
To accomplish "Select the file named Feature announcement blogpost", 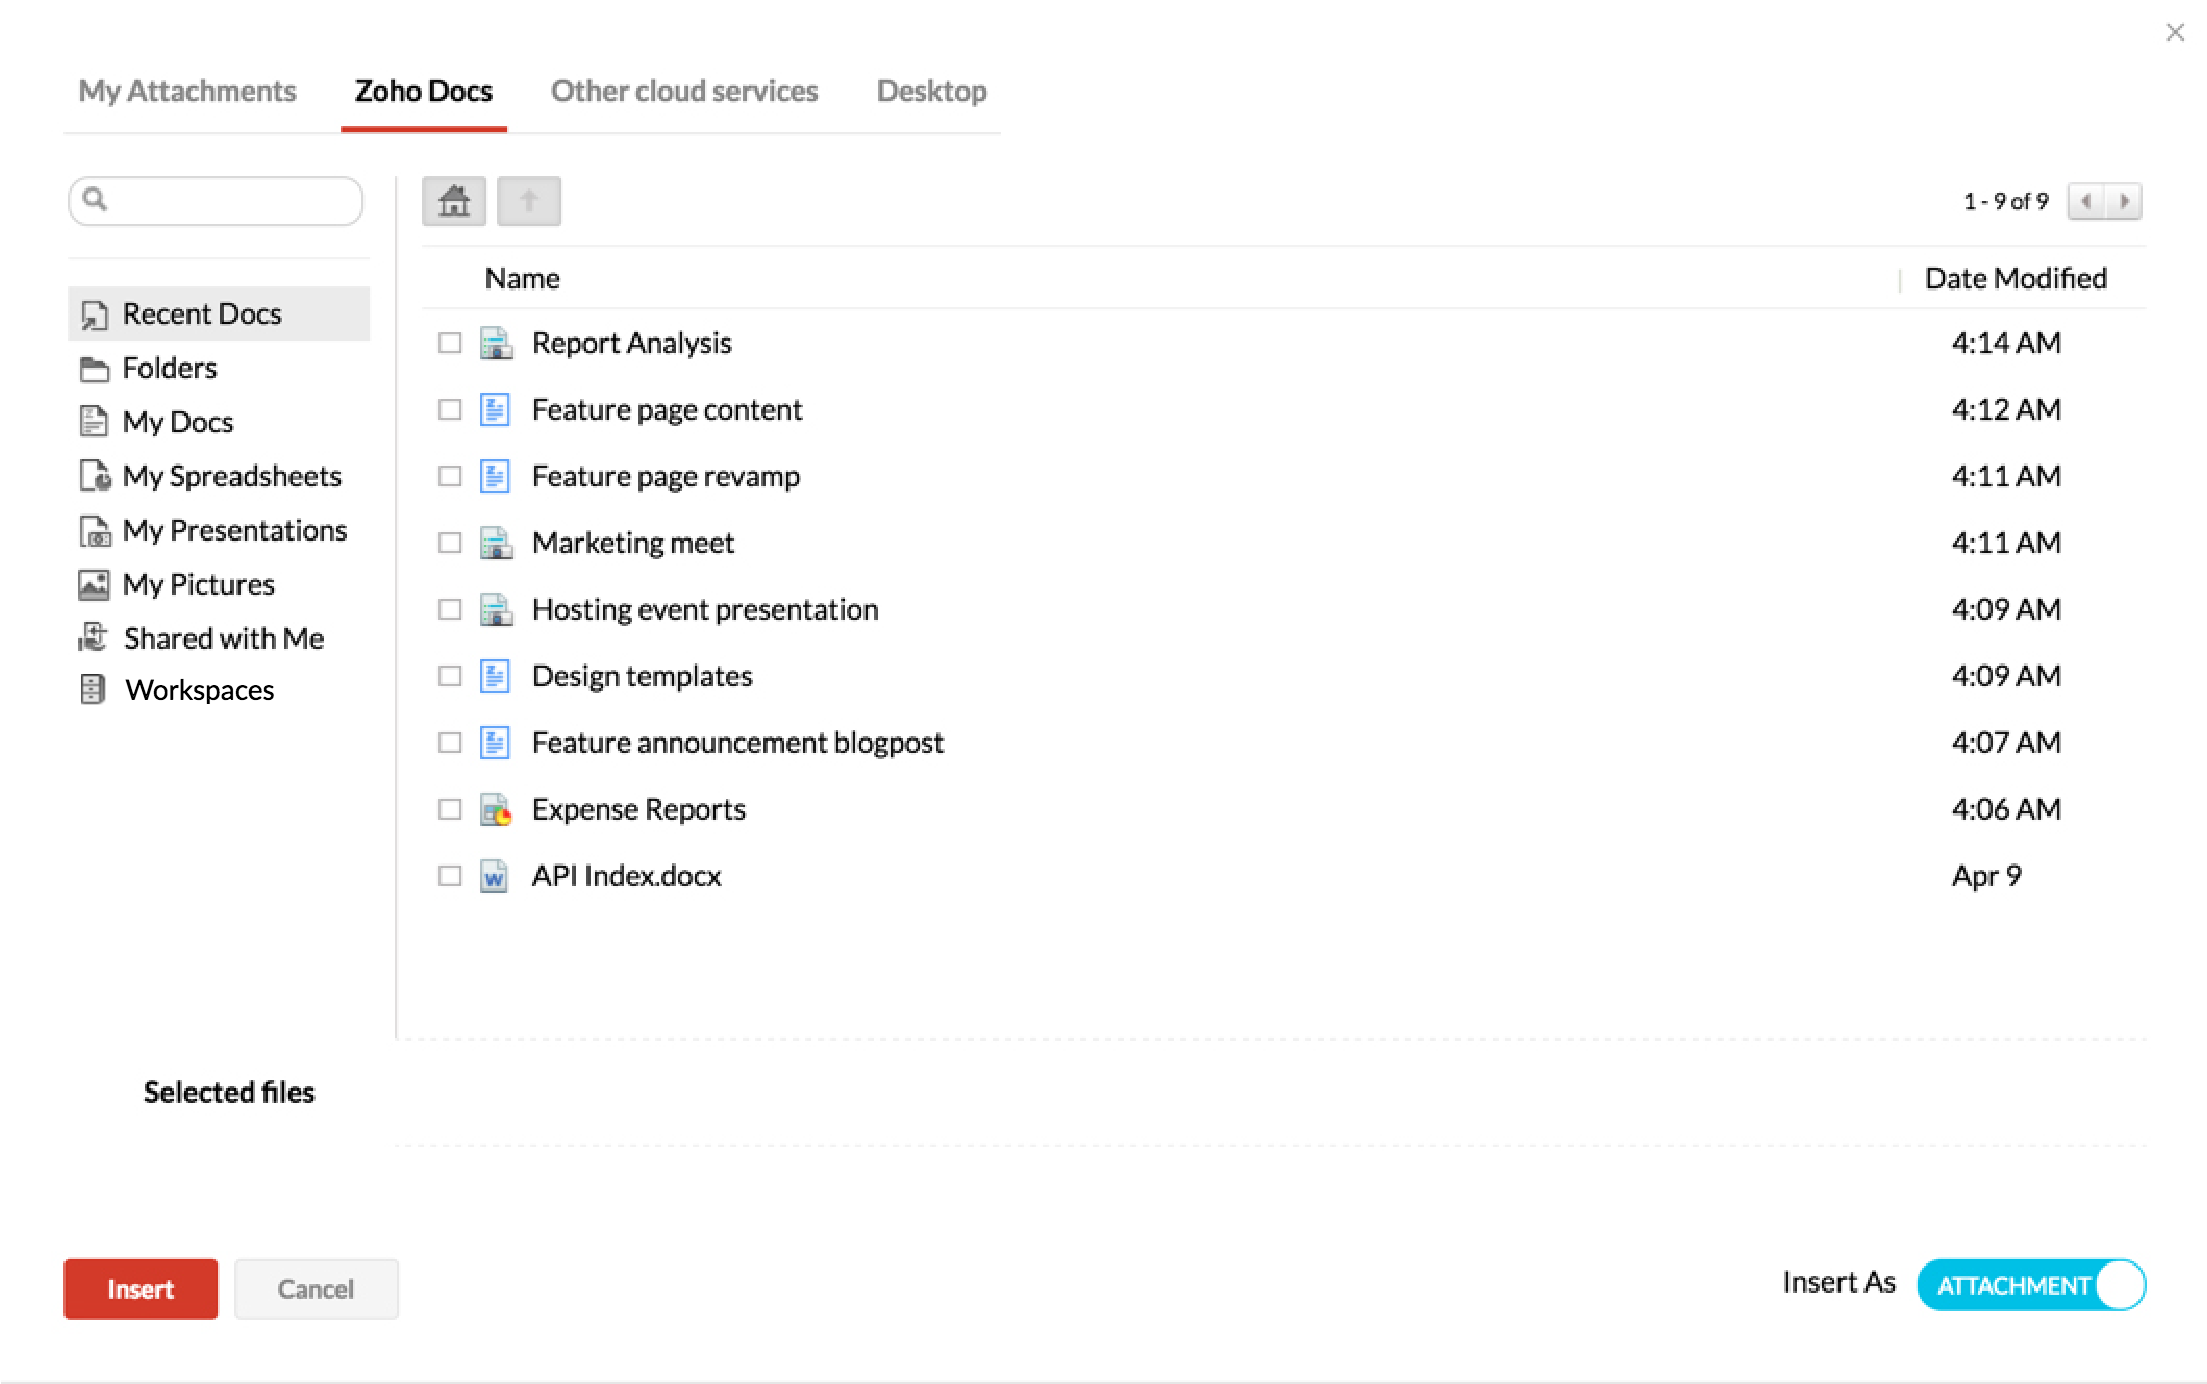I will tap(738, 743).
